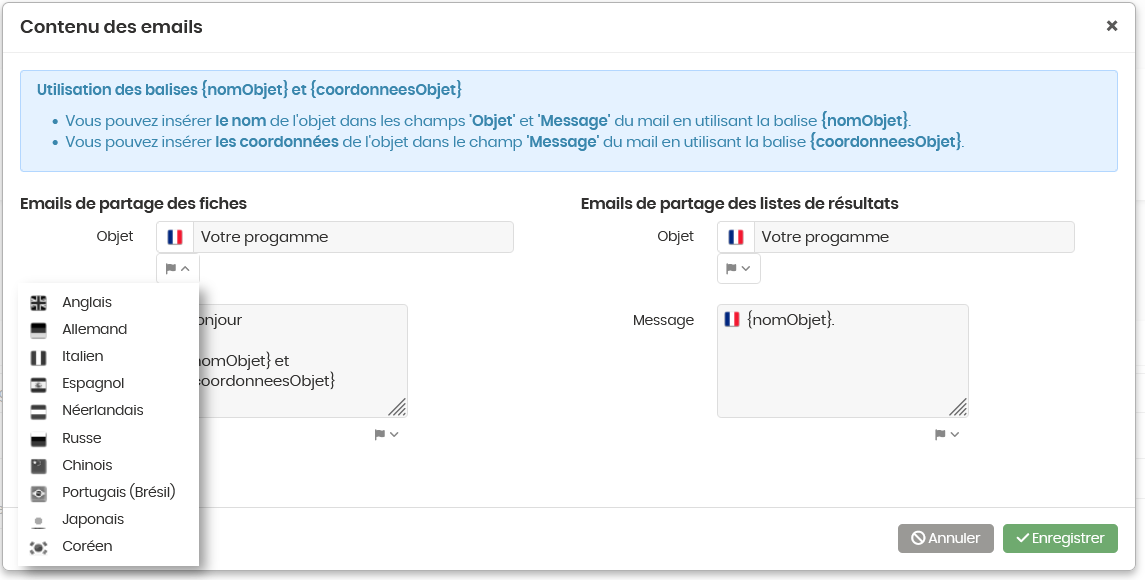
Task: Click the Russian flag icon
Action: pos(39,439)
